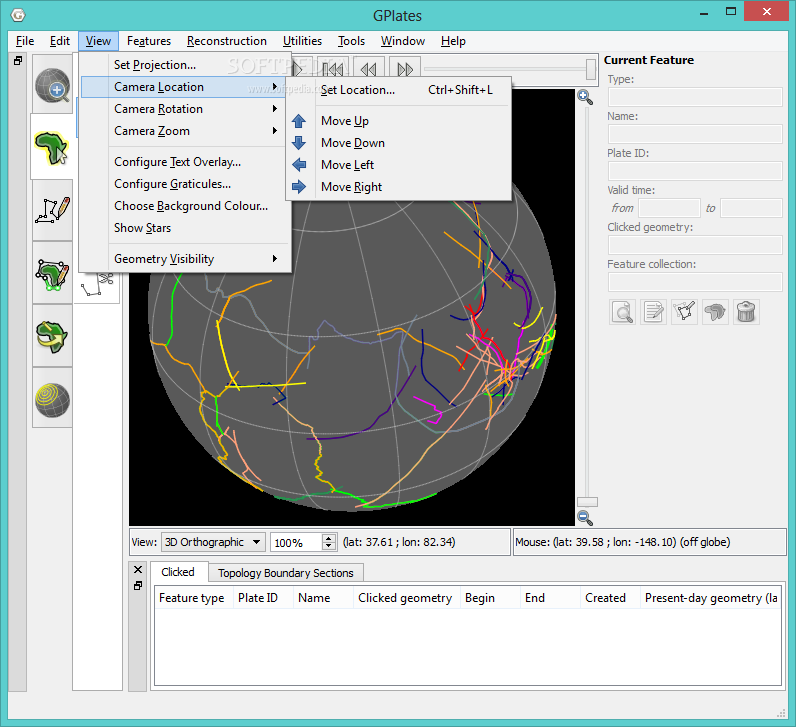Click zoom-in magnifier above zoom slider
The height and width of the screenshot is (727, 796).
(x=585, y=96)
